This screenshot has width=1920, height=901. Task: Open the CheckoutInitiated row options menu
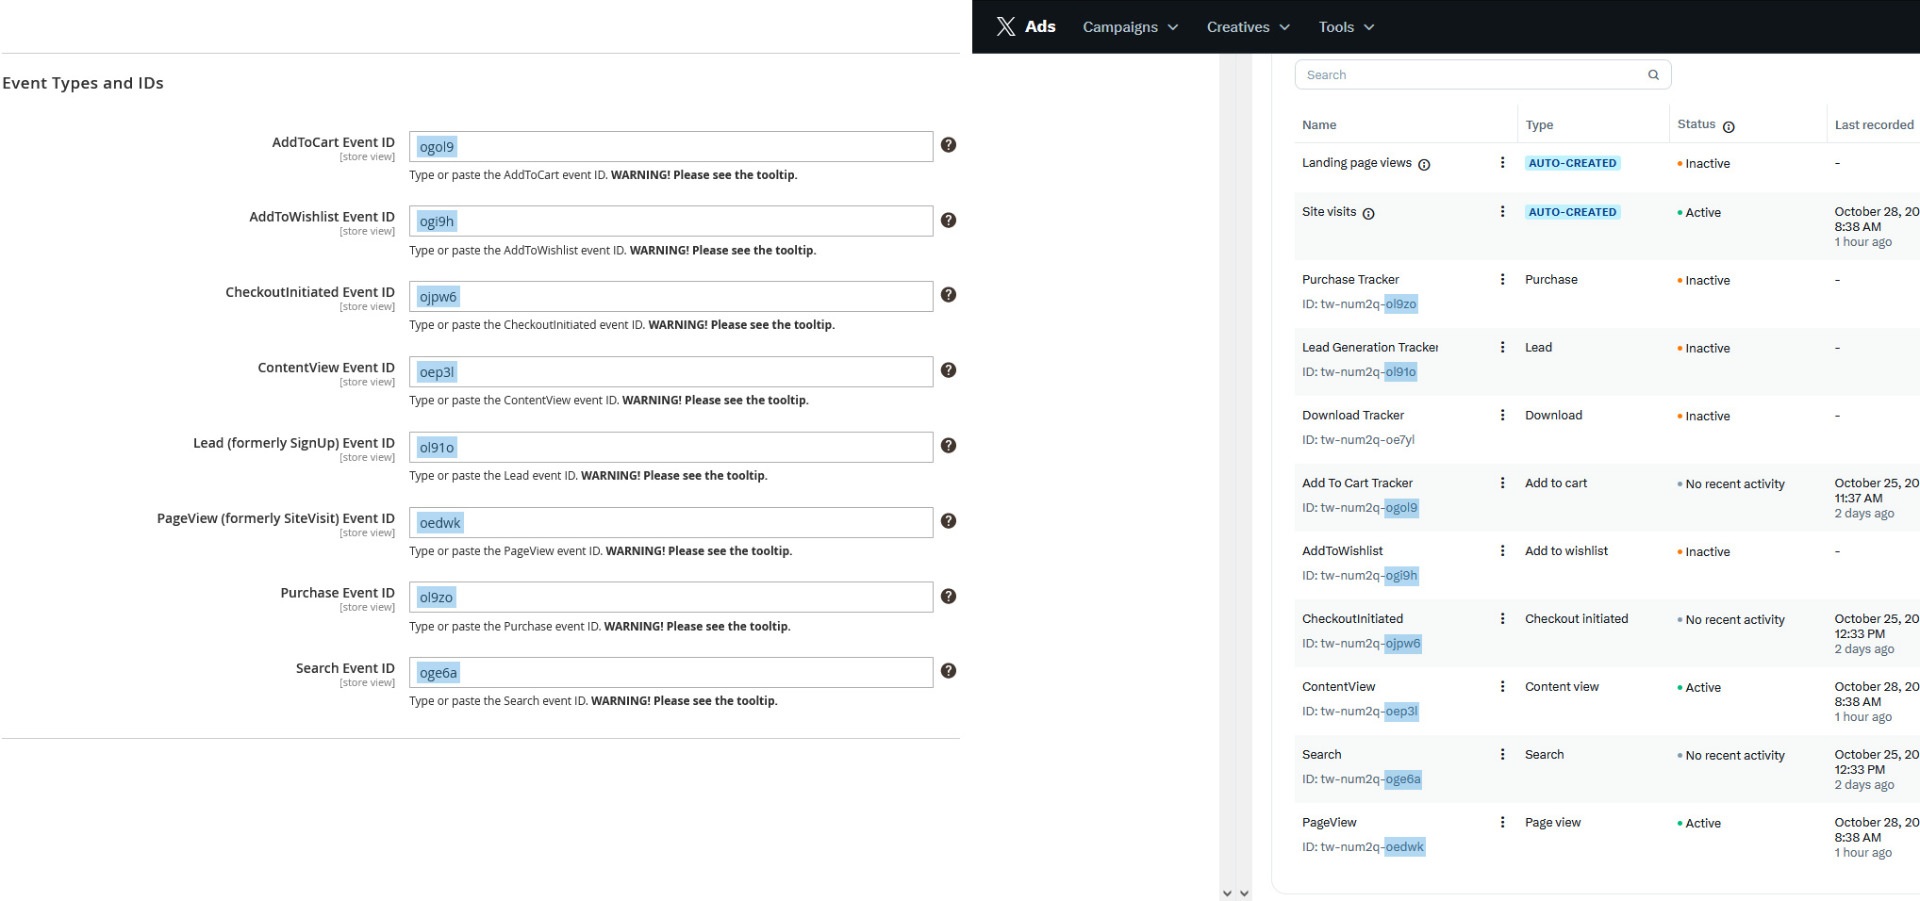click(x=1502, y=620)
